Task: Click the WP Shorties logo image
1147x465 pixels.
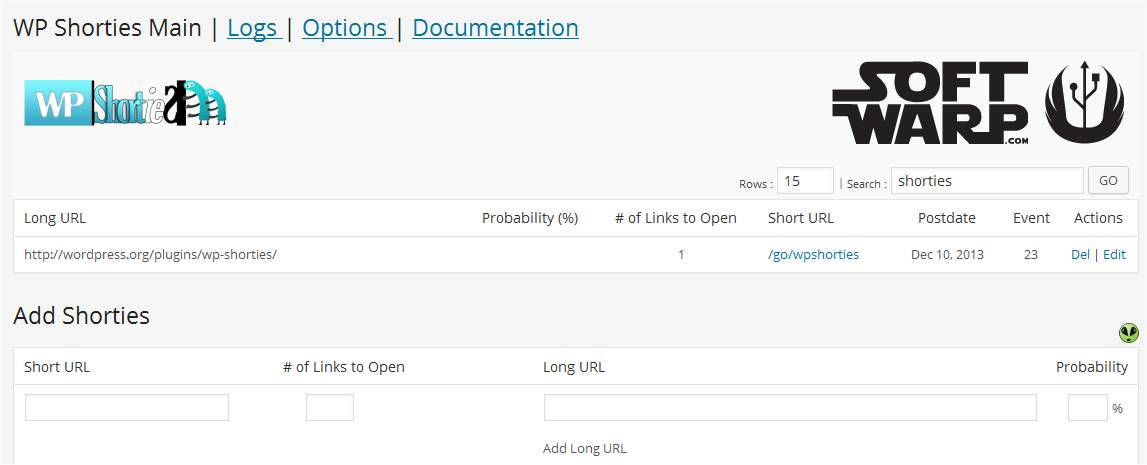Action: click(x=125, y=103)
